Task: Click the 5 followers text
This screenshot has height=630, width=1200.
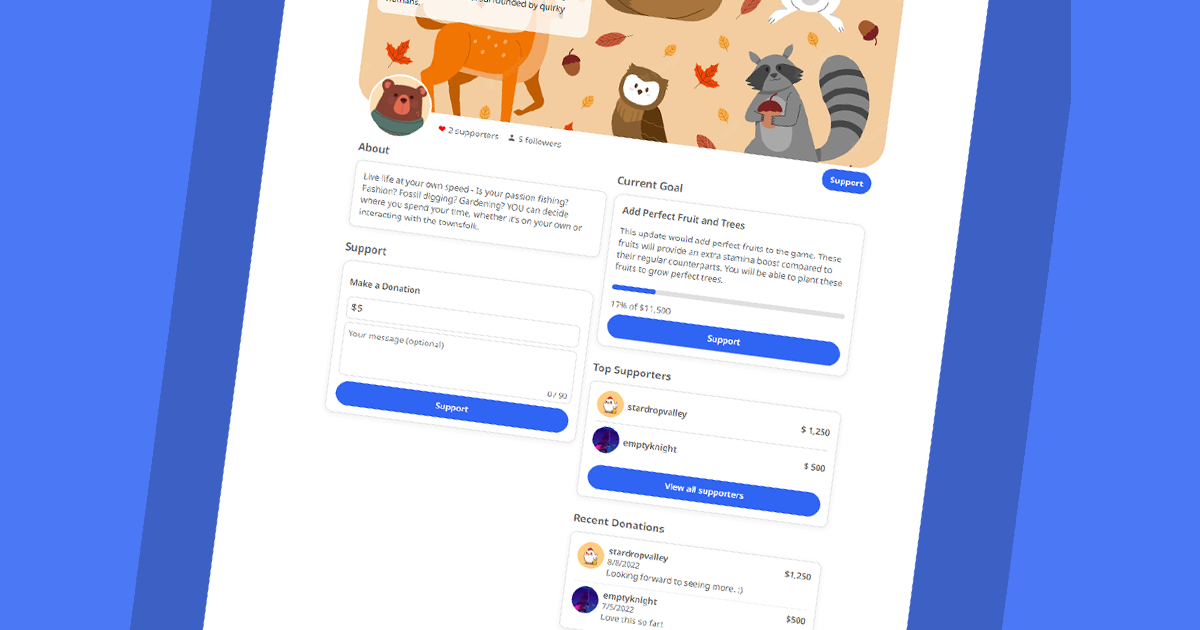Action: click(x=540, y=141)
